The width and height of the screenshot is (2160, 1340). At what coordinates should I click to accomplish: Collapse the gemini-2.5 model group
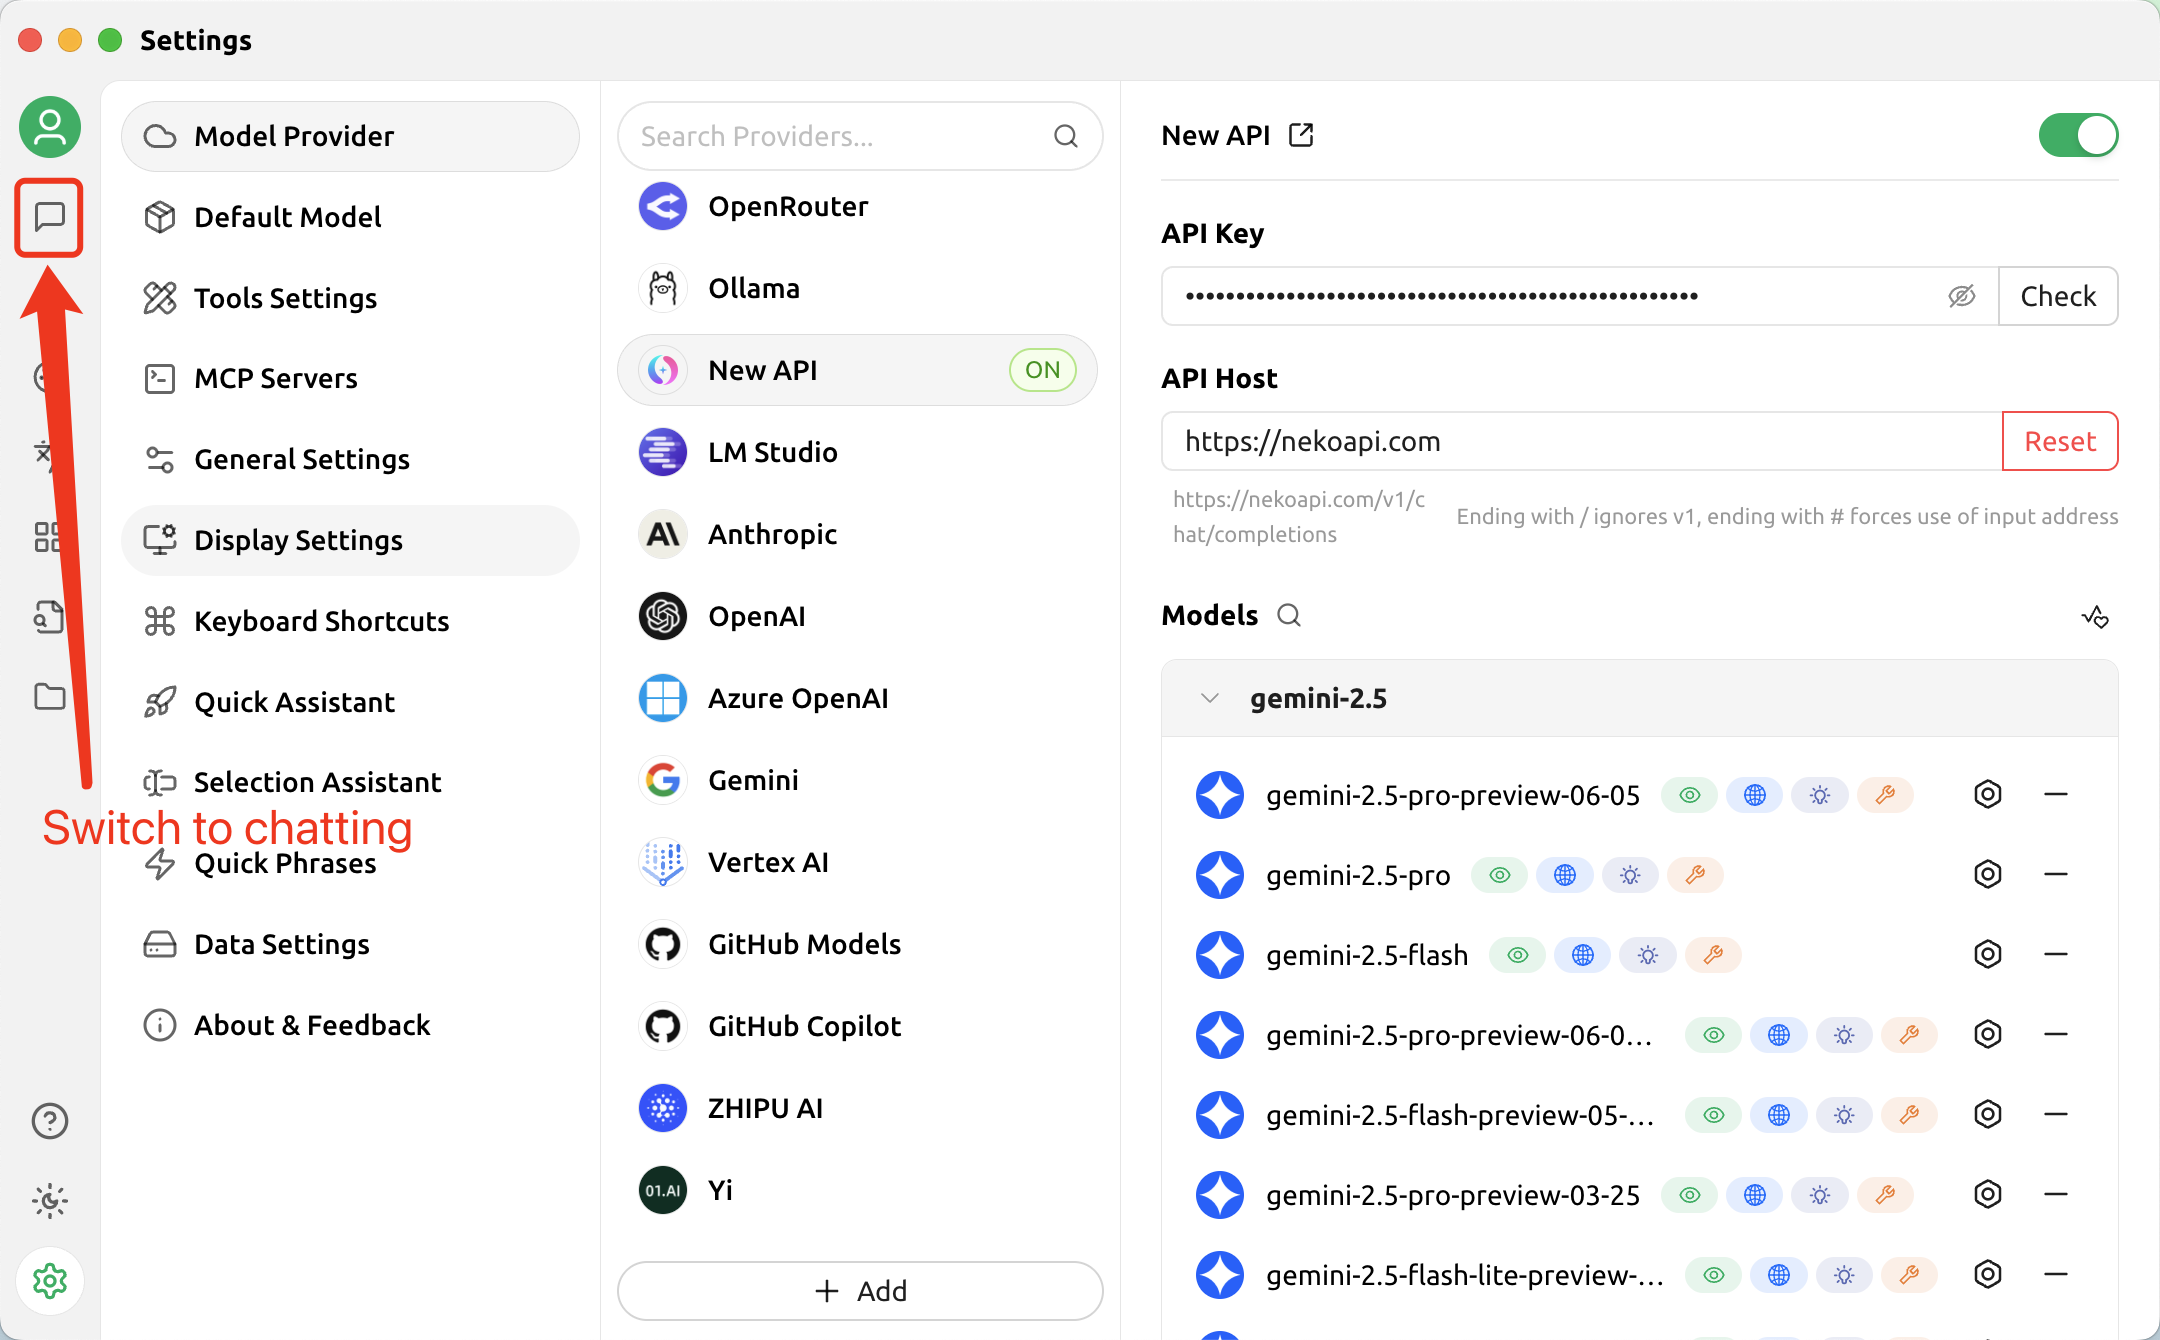click(1210, 698)
